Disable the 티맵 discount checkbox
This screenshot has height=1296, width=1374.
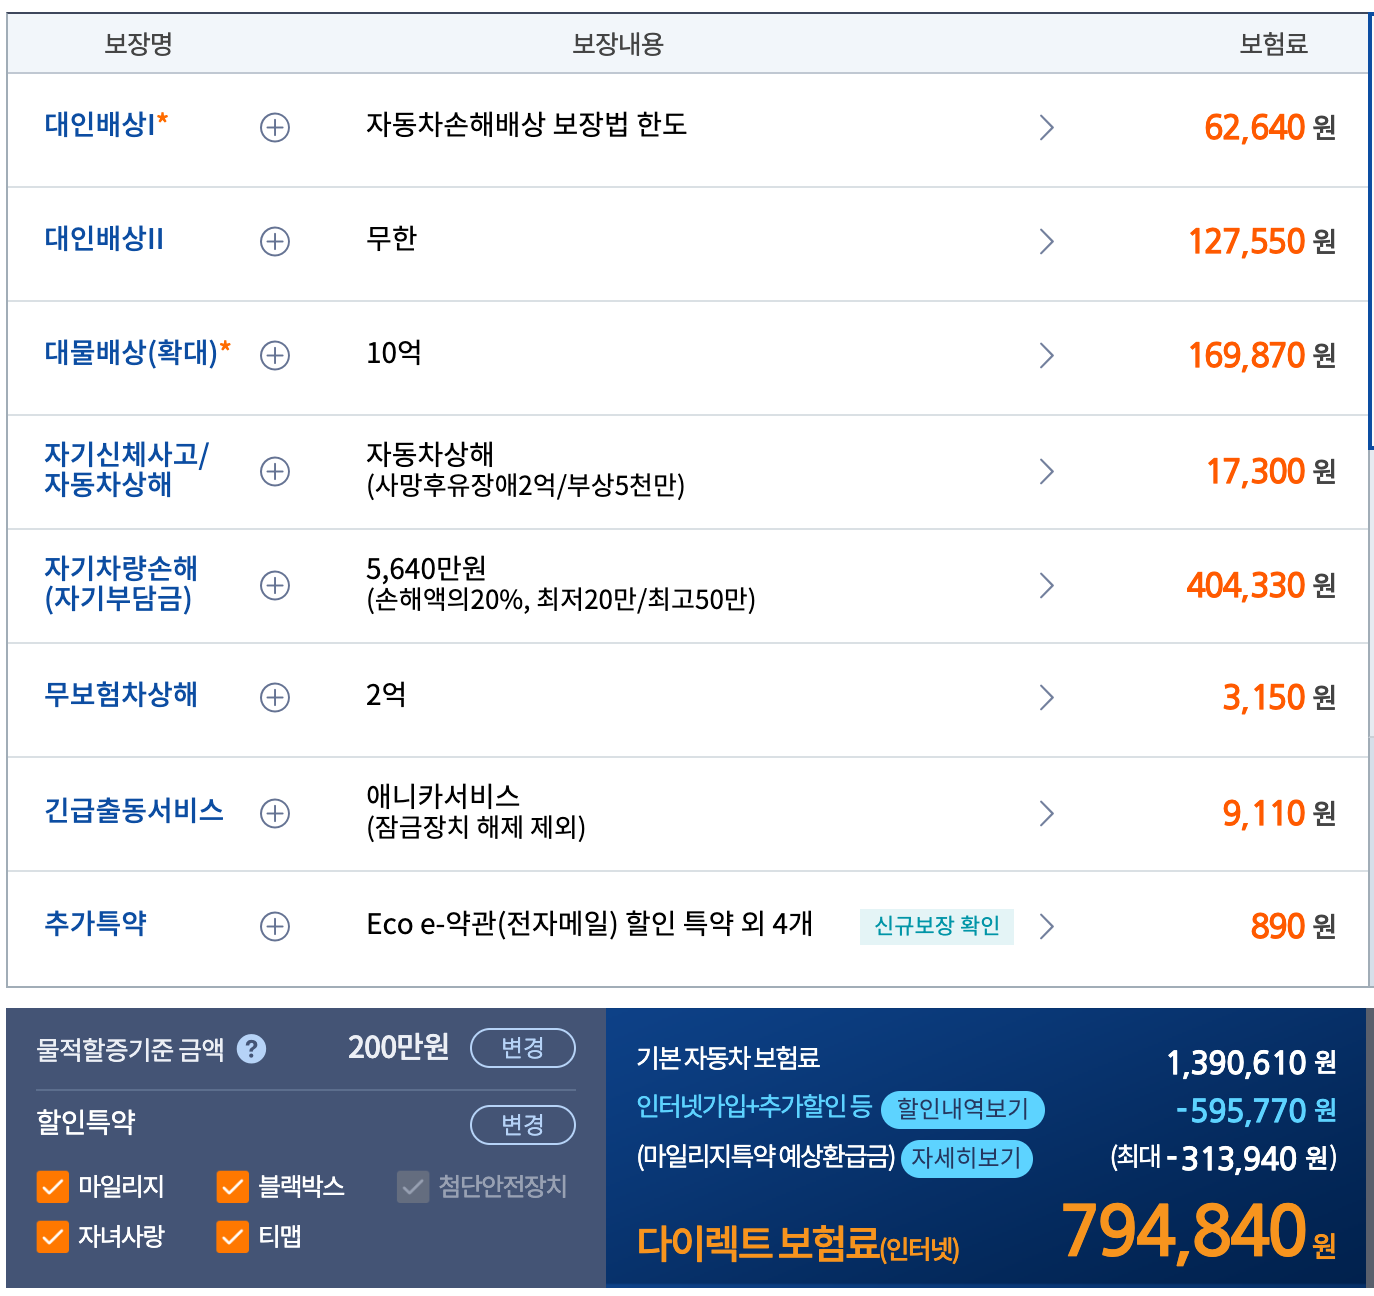tap(231, 1238)
